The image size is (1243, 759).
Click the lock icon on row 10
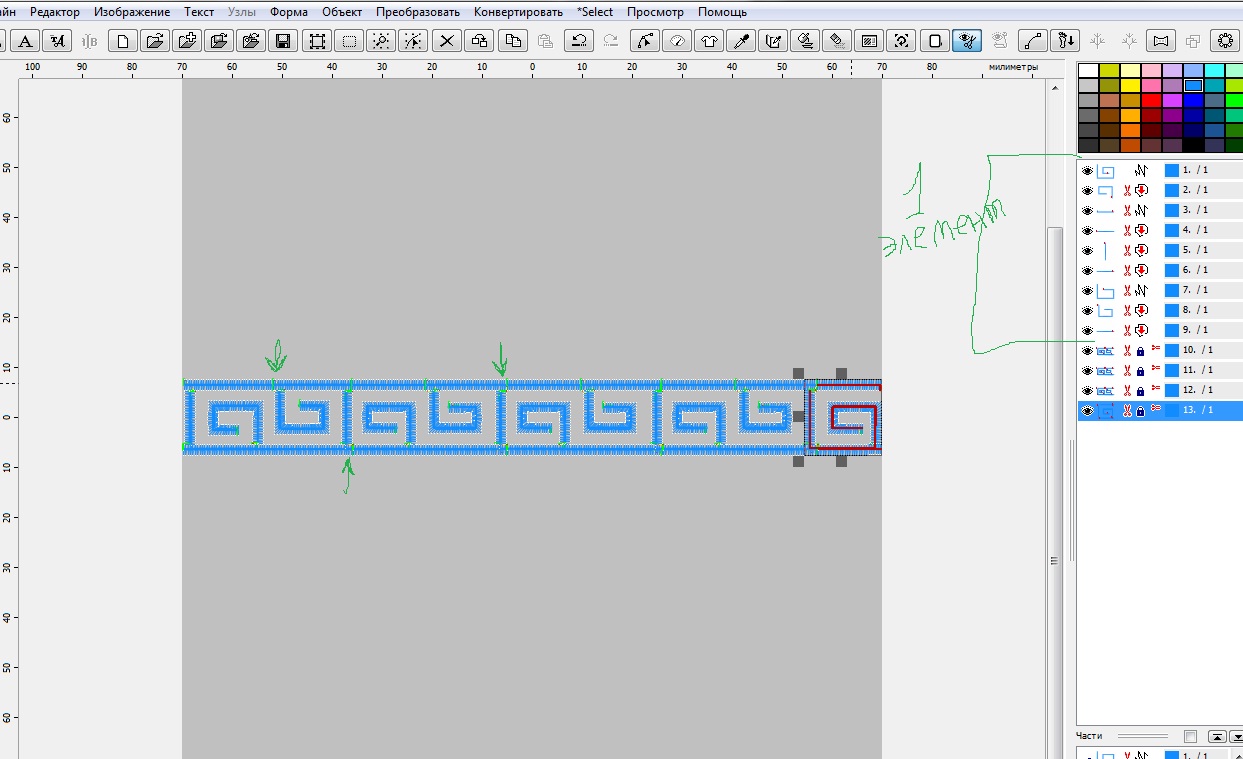1141,350
